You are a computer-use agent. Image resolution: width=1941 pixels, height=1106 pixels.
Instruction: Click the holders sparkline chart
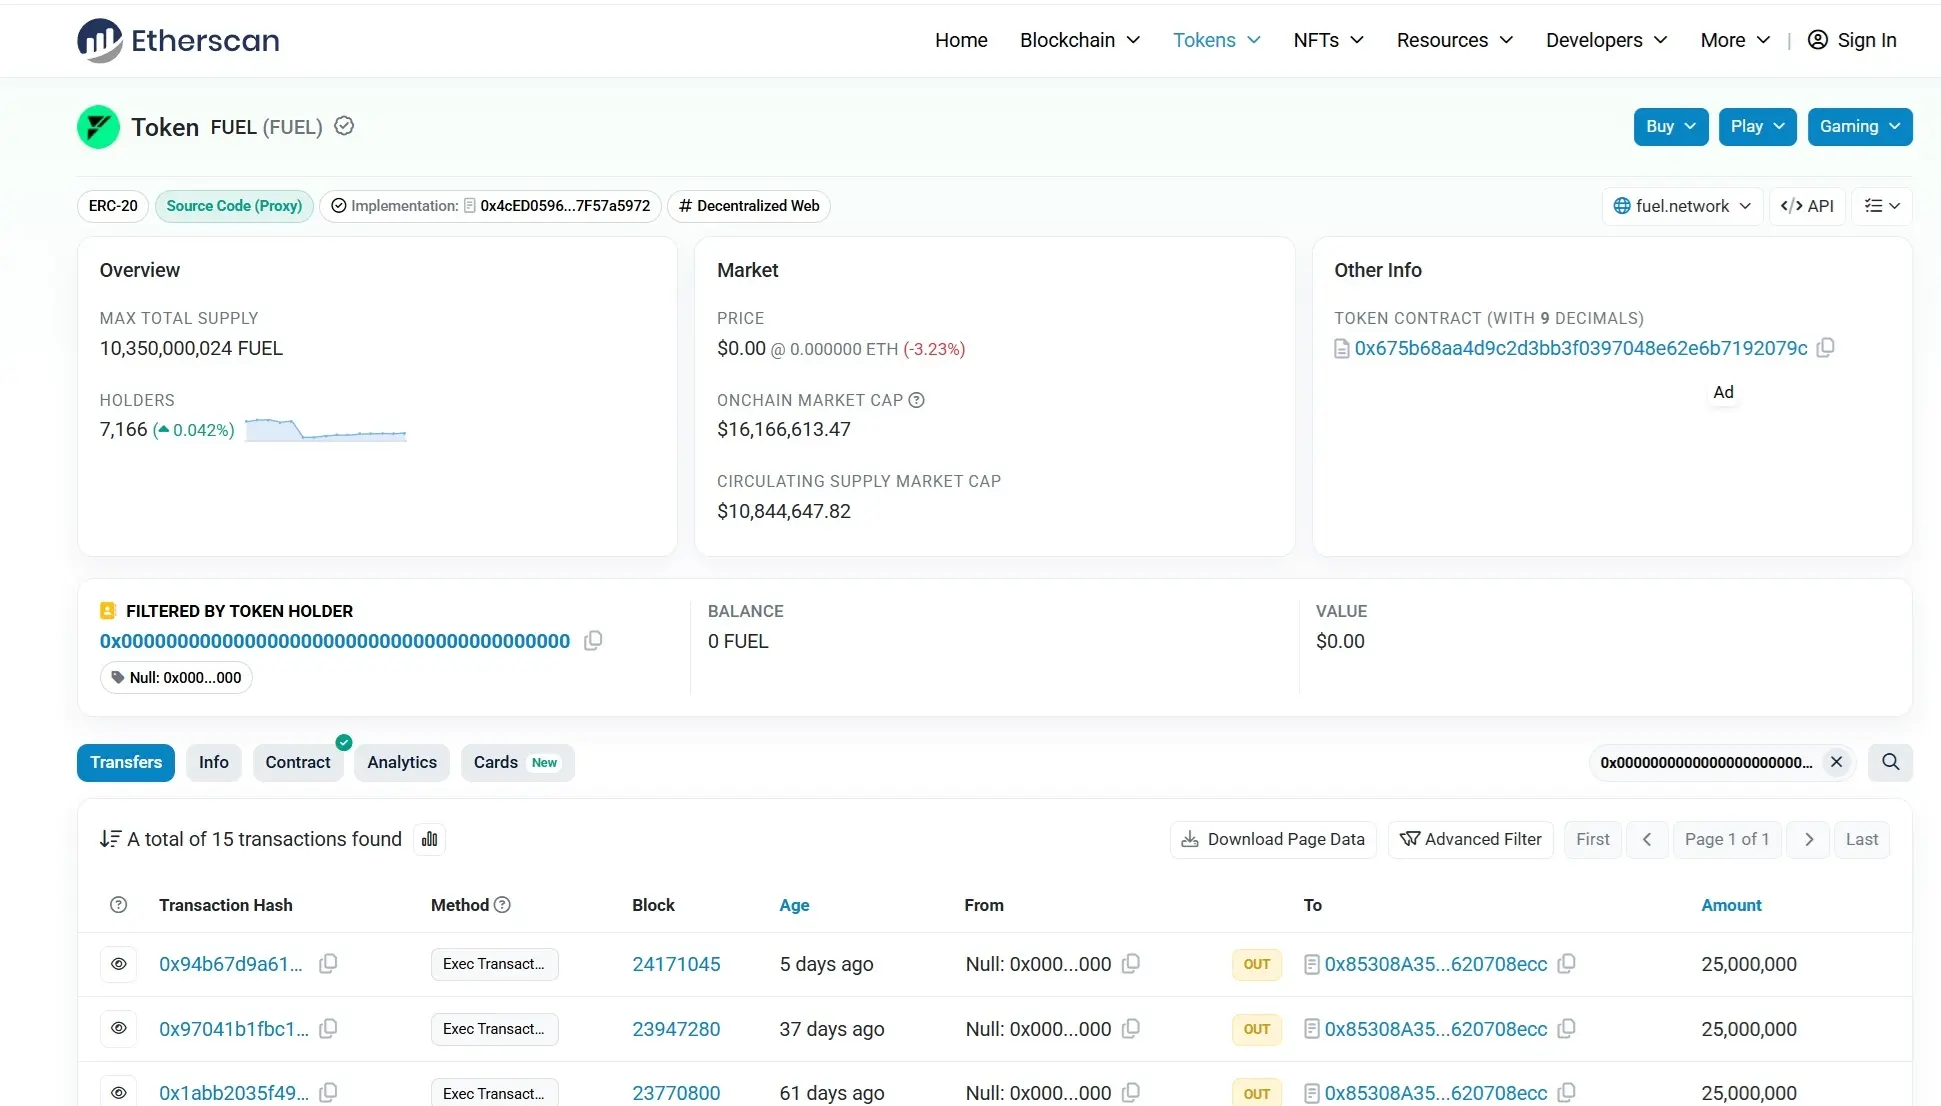point(325,430)
